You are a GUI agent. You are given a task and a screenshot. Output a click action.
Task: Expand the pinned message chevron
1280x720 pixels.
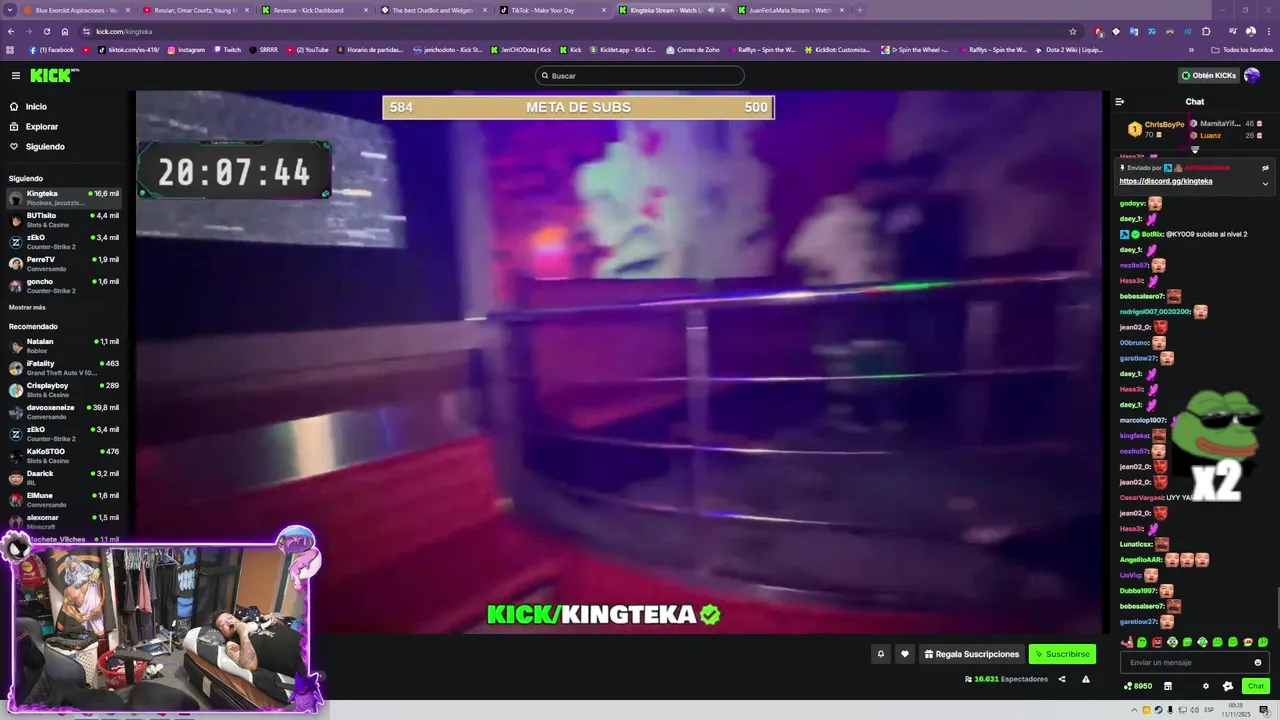point(1265,183)
